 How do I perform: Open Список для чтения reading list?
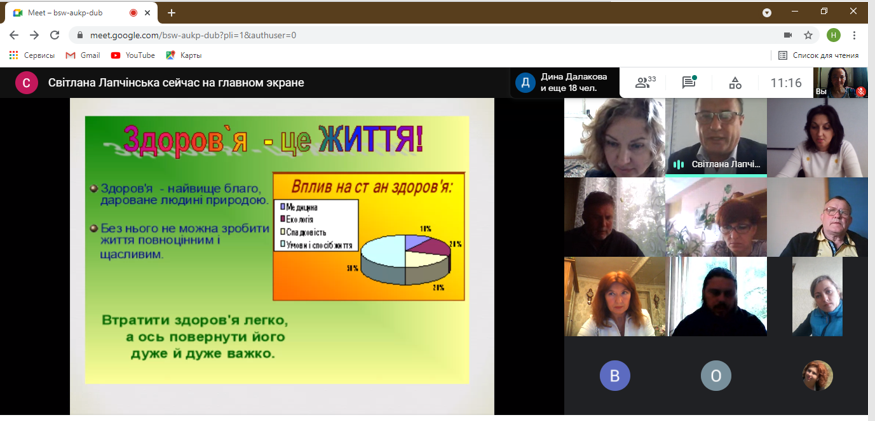point(817,56)
